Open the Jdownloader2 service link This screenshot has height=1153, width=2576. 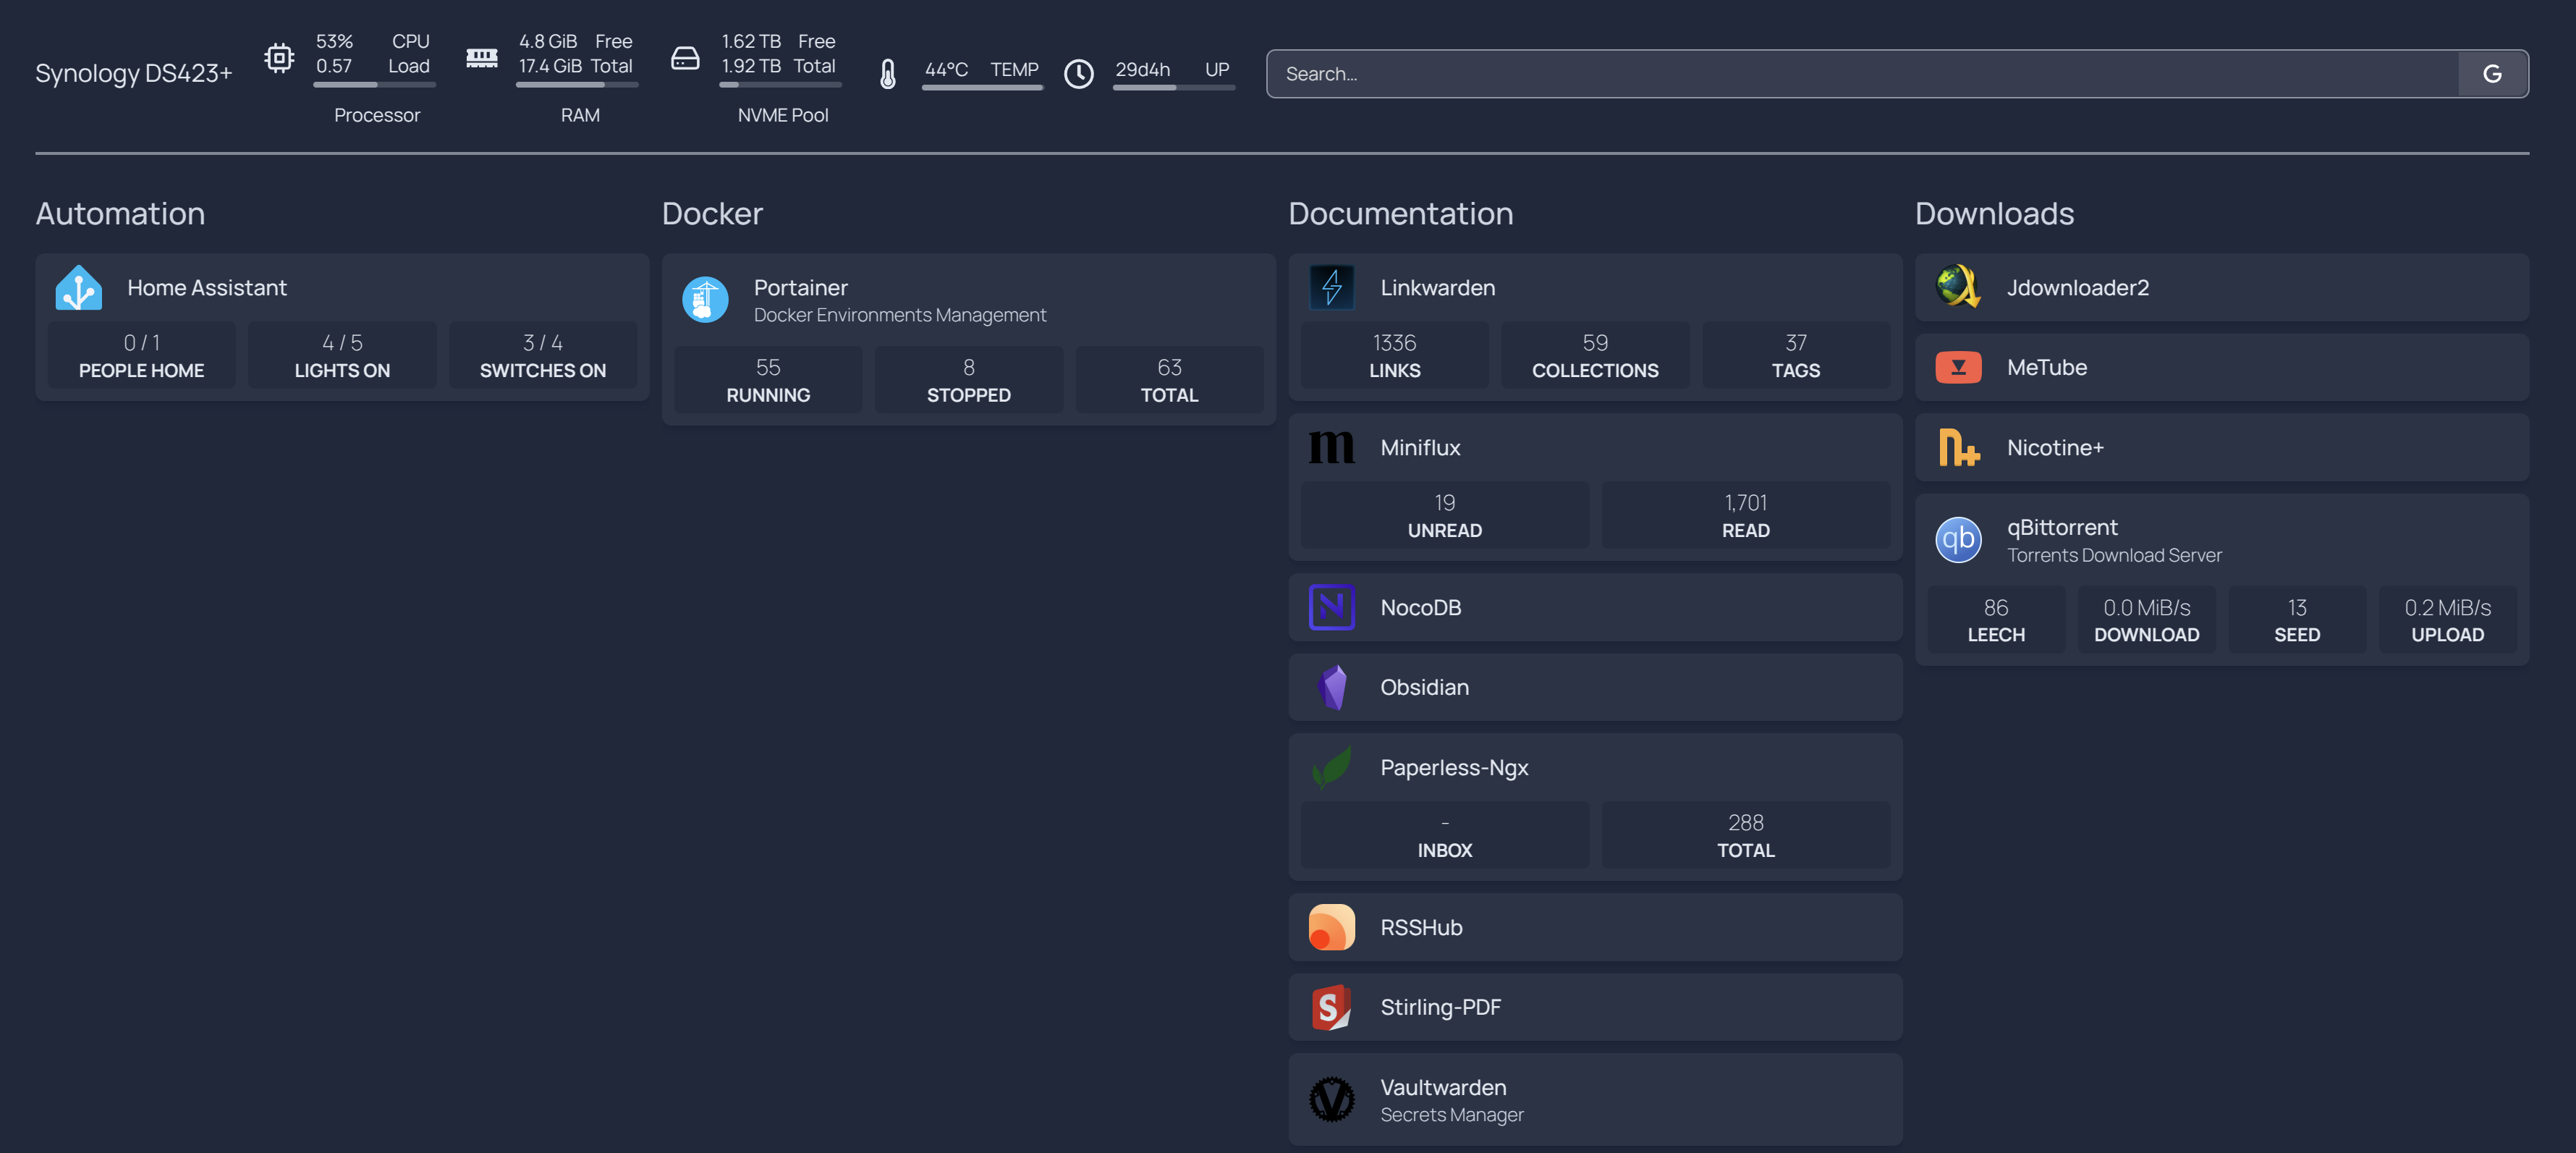click(x=2078, y=288)
